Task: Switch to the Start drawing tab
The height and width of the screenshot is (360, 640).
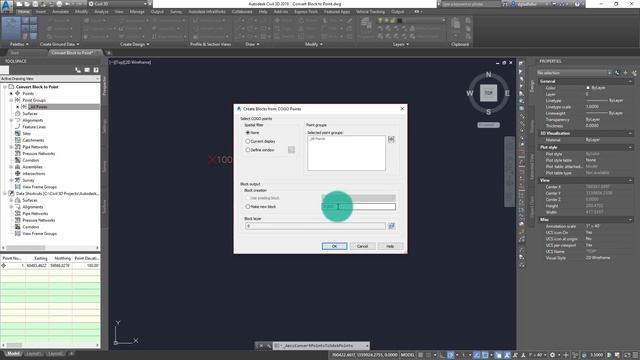Action: pos(15,53)
